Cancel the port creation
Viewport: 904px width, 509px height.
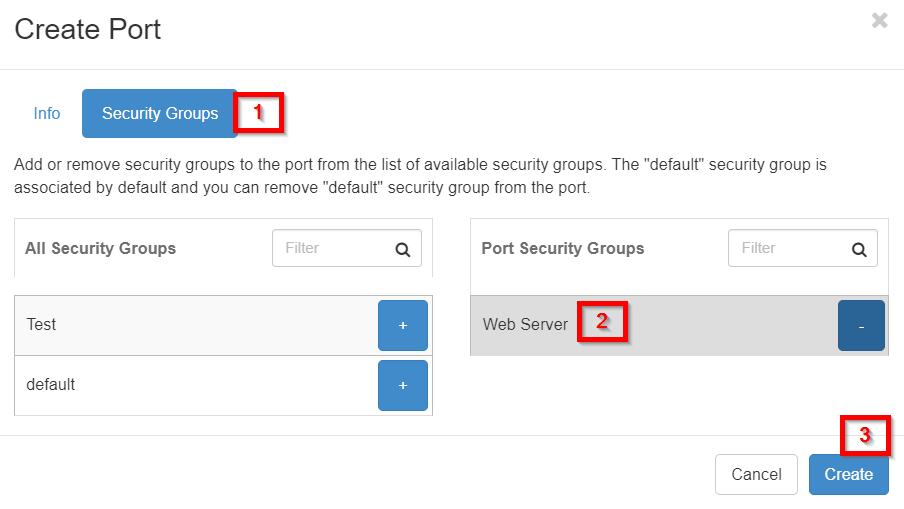pos(756,474)
